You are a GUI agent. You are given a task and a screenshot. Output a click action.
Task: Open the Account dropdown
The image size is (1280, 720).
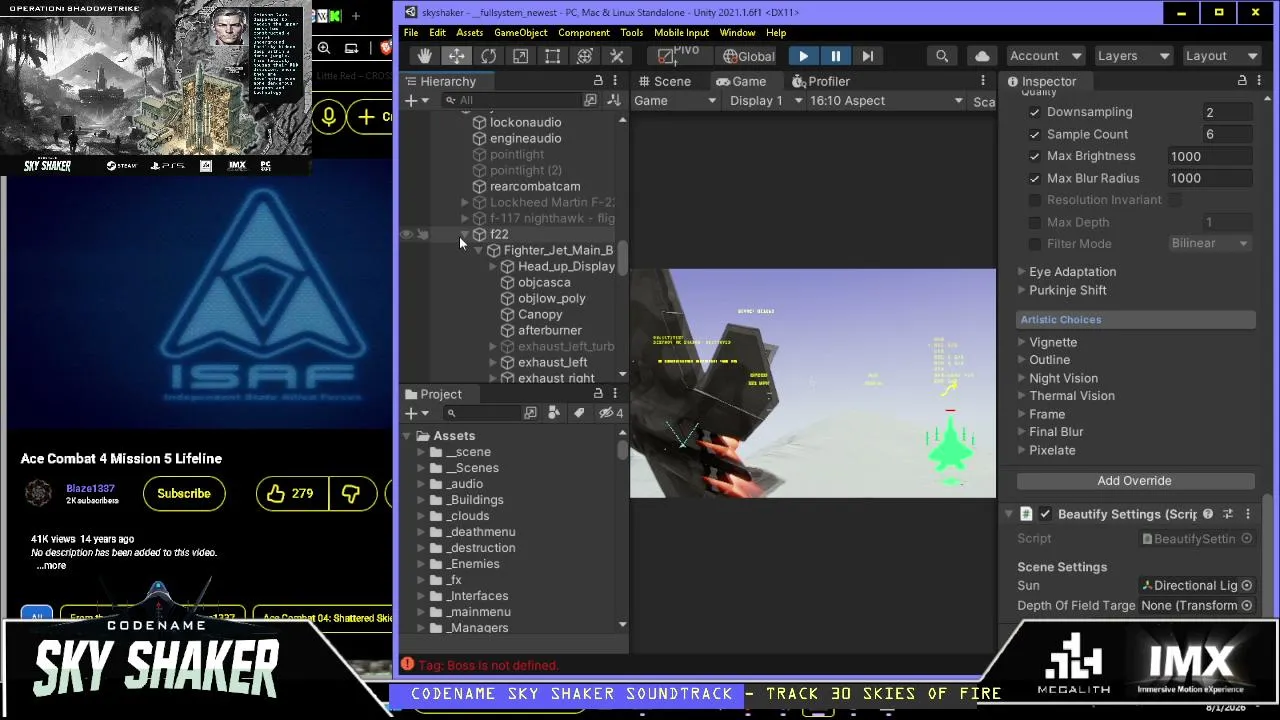[x=1044, y=56]
